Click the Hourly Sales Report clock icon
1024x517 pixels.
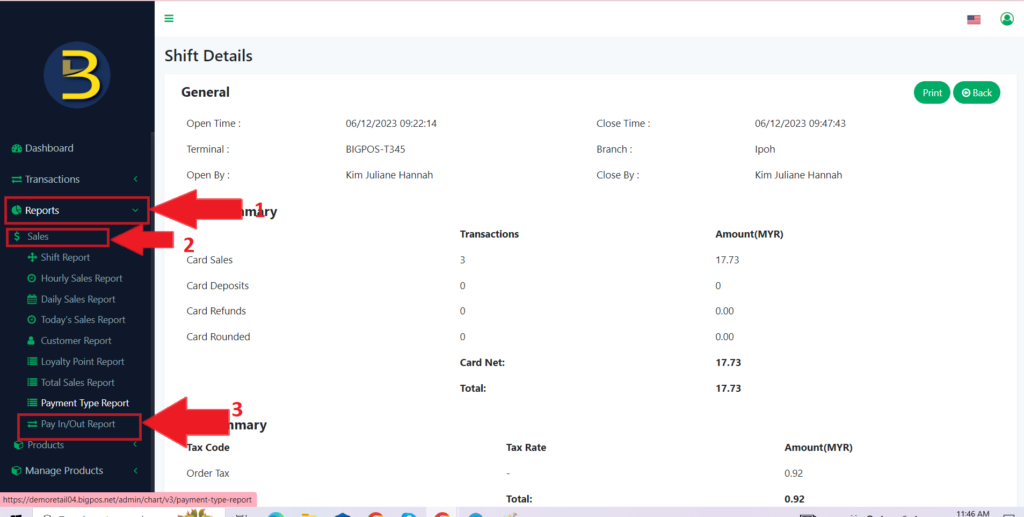(x=32, y=278)
